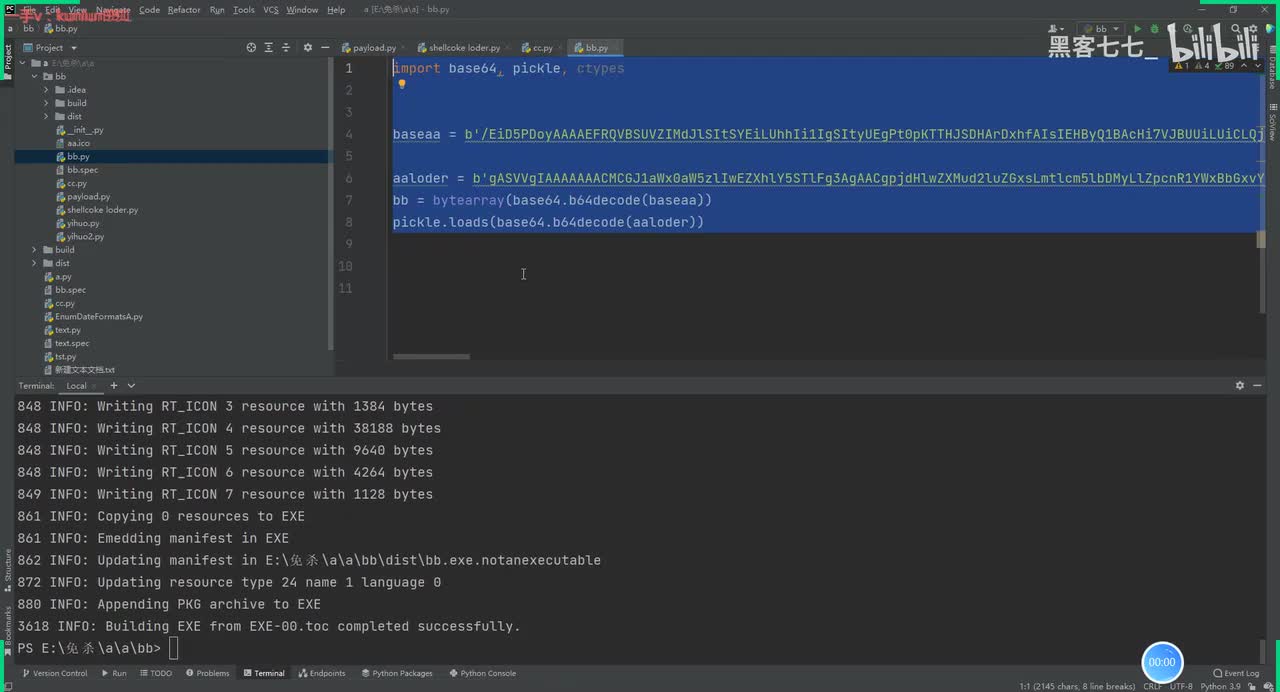Open Python Packages tool window
The image size is (1280, 692).
point(397,673)
